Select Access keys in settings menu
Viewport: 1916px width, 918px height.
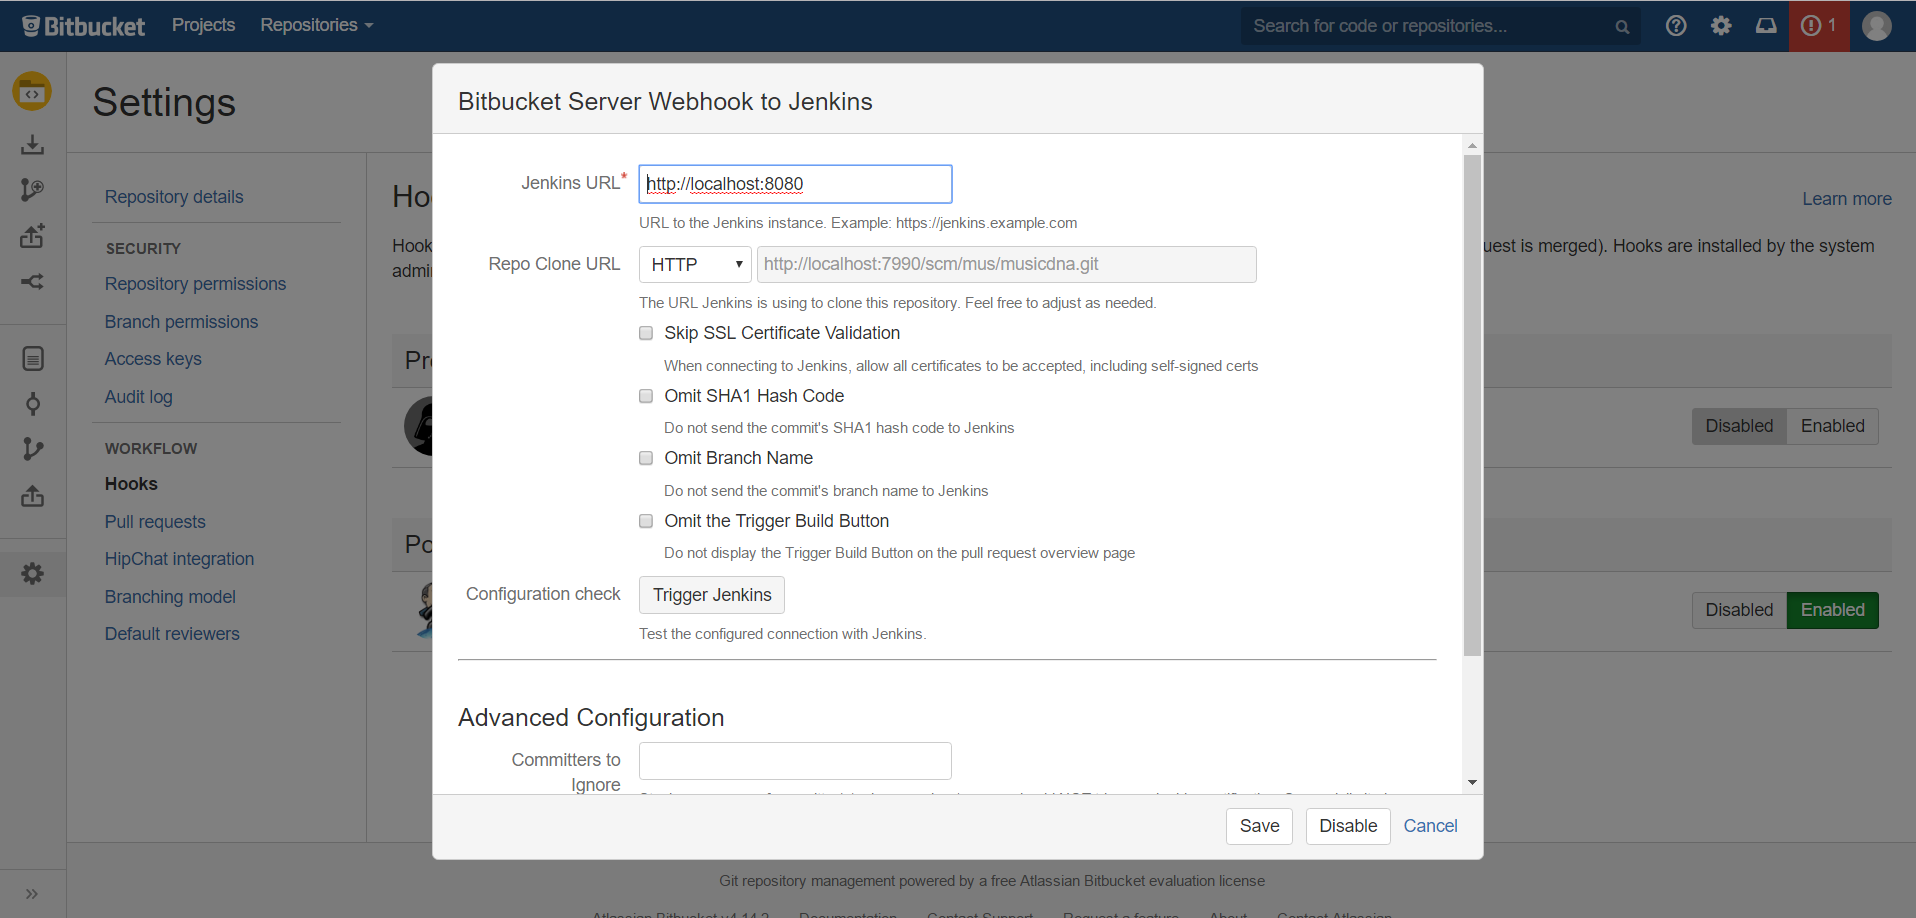coord(153,359)
